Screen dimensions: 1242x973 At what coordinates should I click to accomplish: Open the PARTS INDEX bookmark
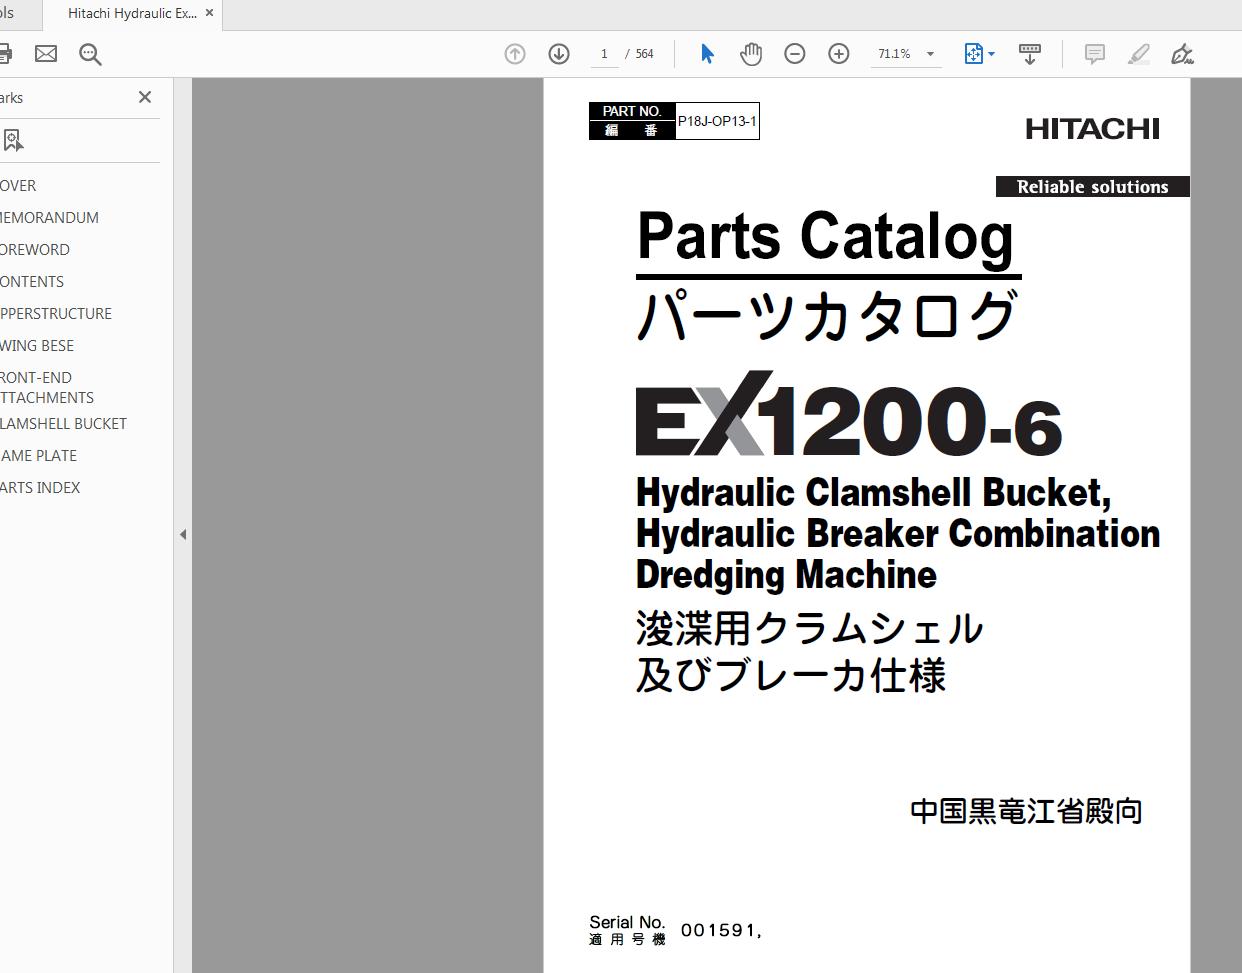(40, 488)
